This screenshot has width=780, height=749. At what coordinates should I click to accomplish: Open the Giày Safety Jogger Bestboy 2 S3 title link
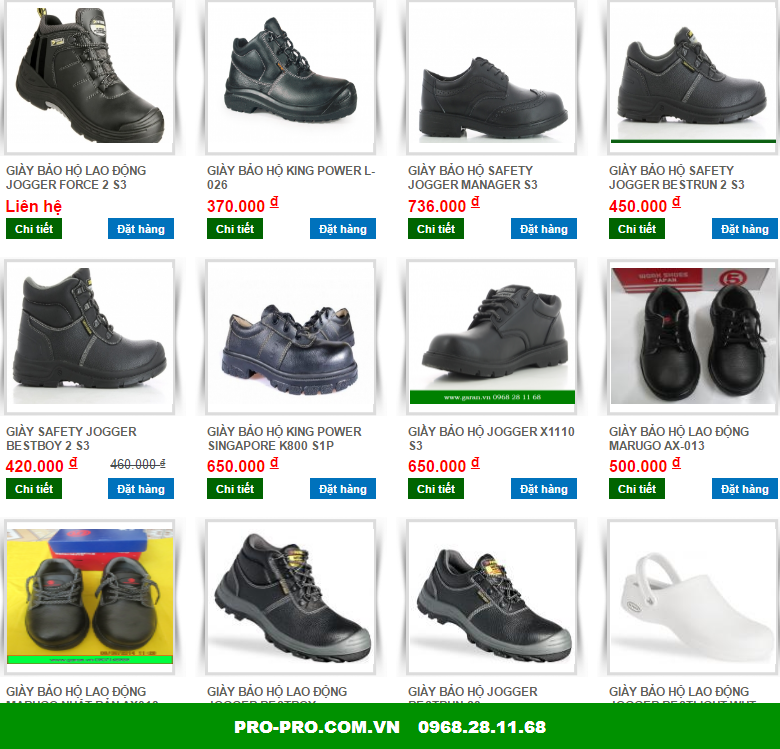click(71, 438)
